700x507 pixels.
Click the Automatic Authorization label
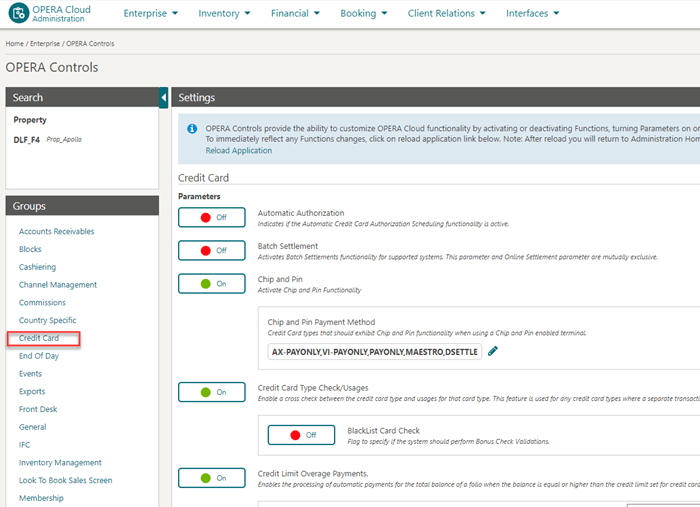(x=301, y=213)
